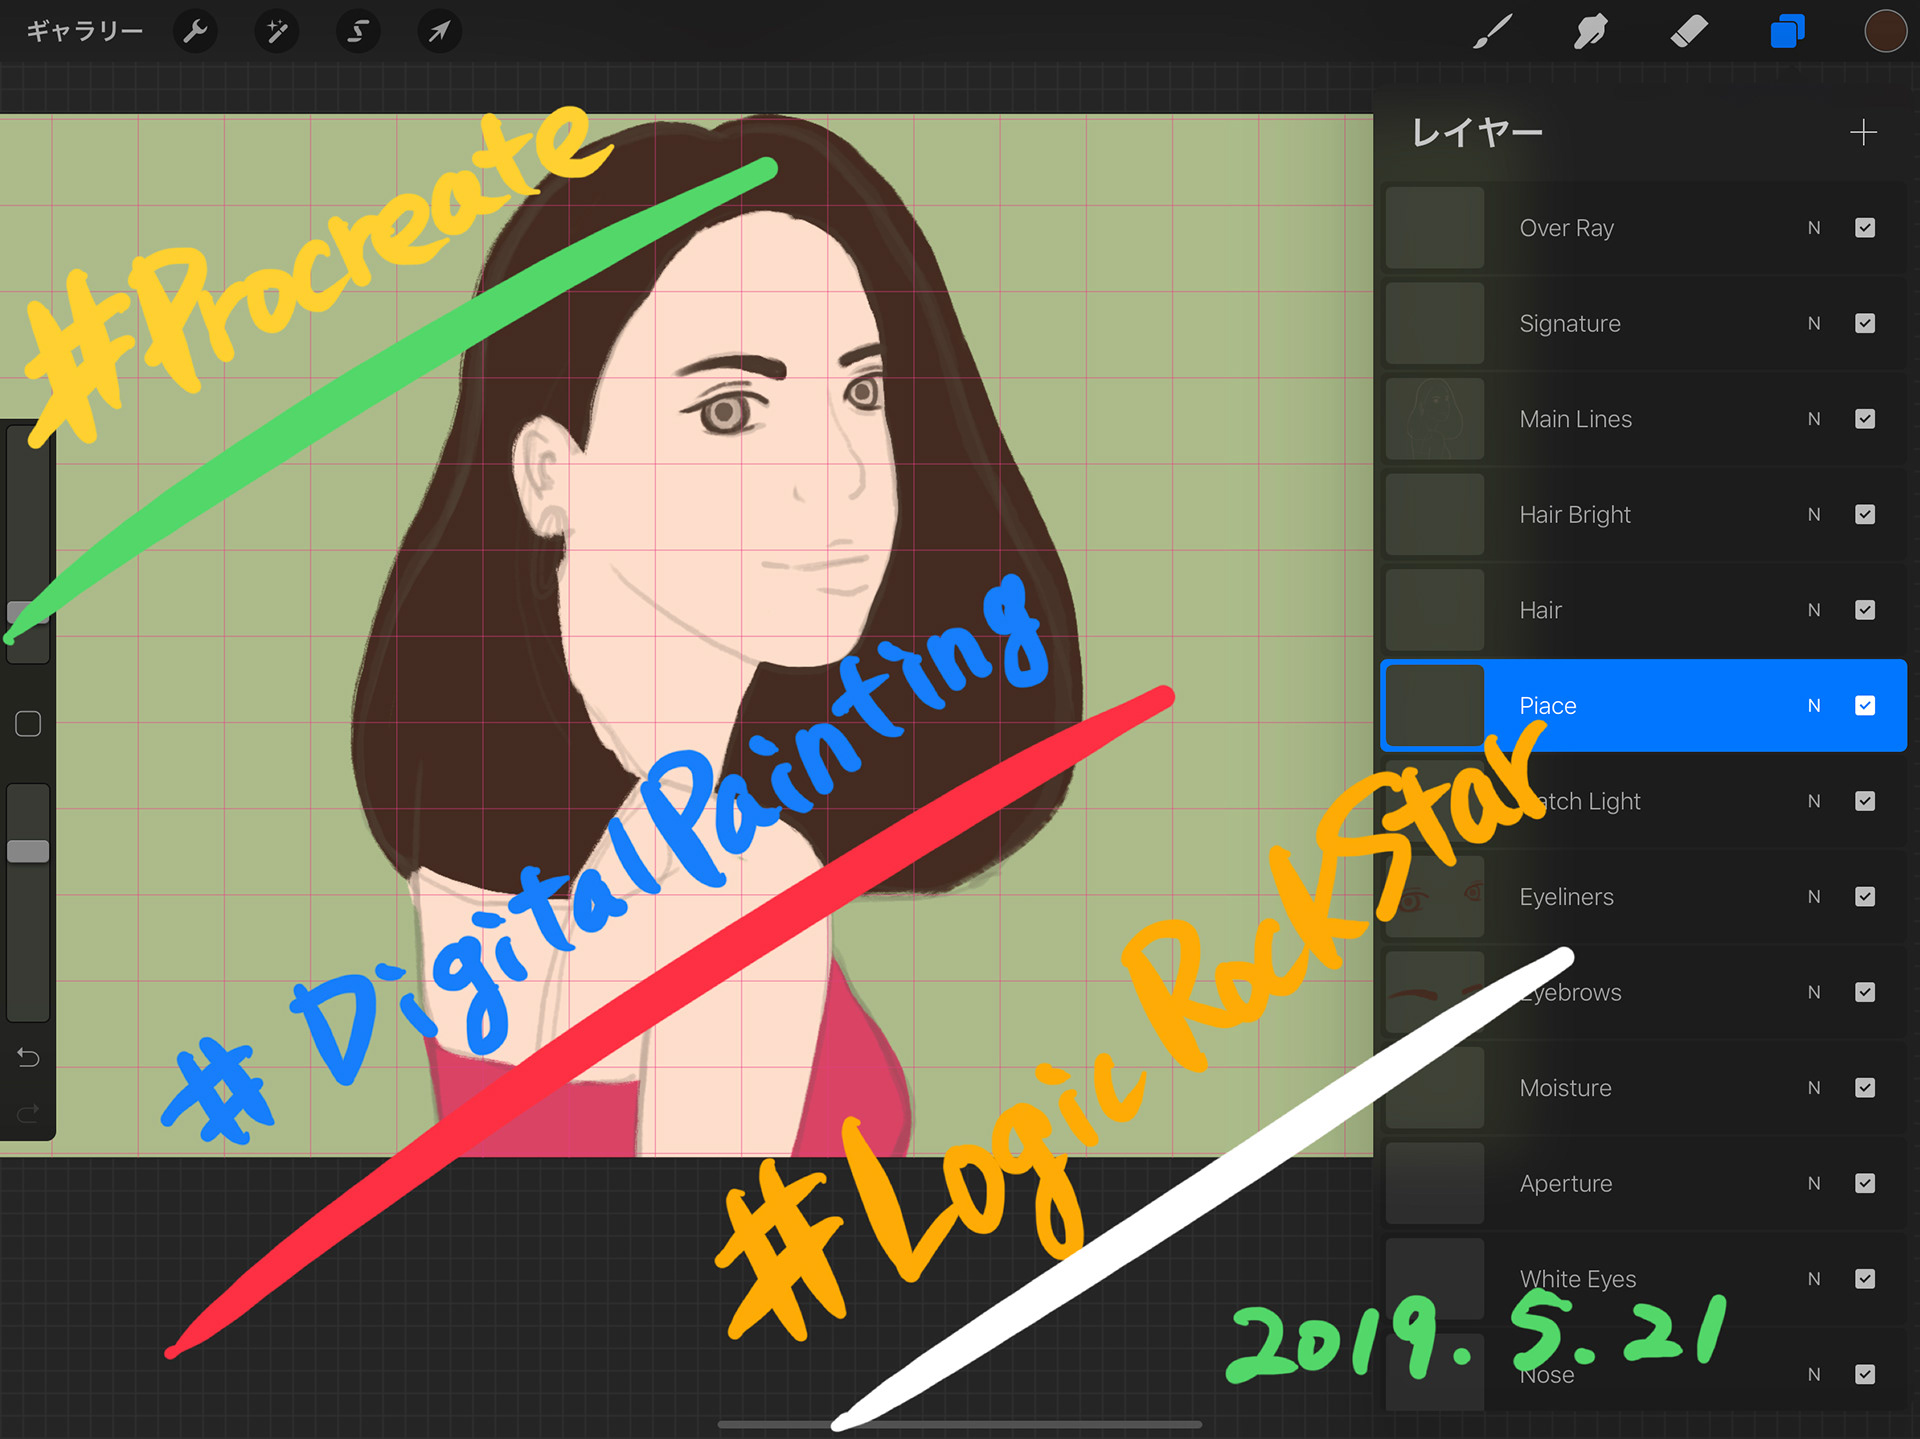The height and width of the screenshot is (1439, 1920).
Task: Open blend mode N for White Eyes
Action: point(1814,1279)
